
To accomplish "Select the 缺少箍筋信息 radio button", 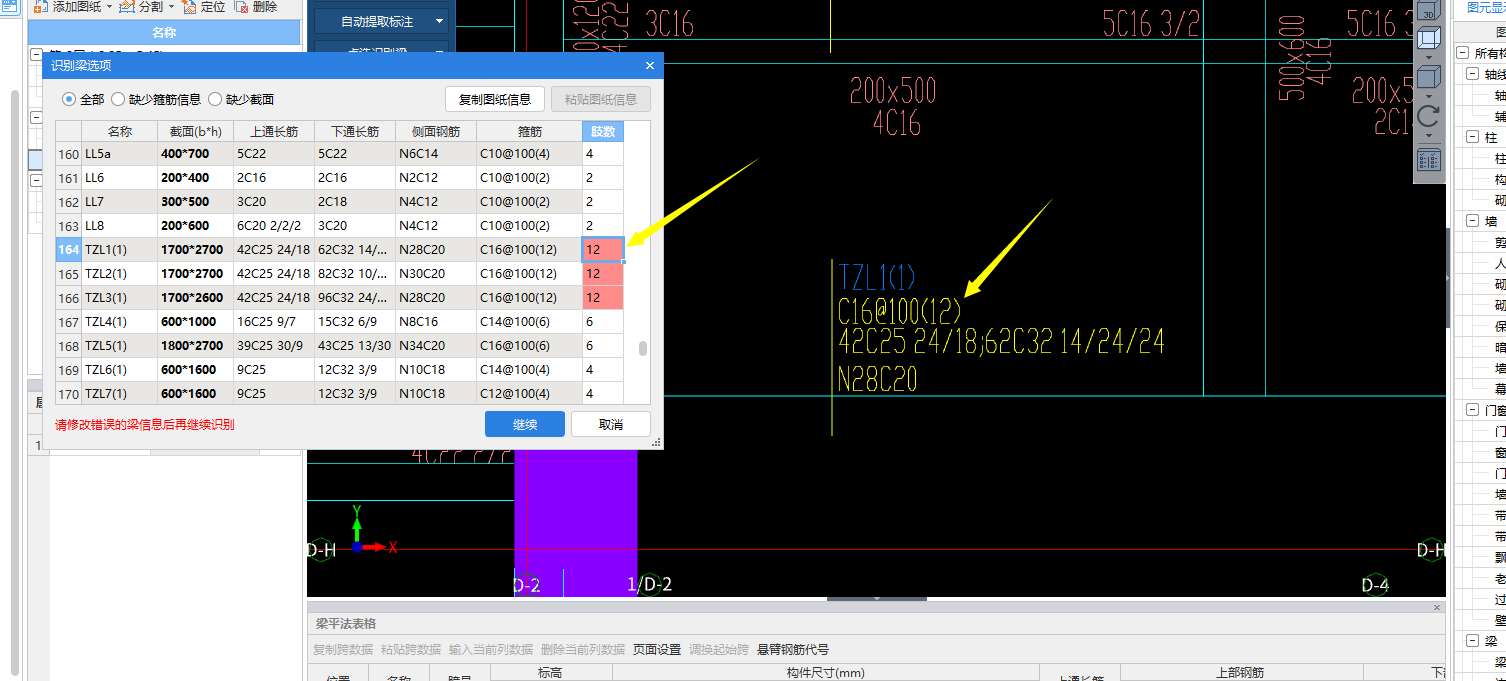I will (x=118, y=99).
